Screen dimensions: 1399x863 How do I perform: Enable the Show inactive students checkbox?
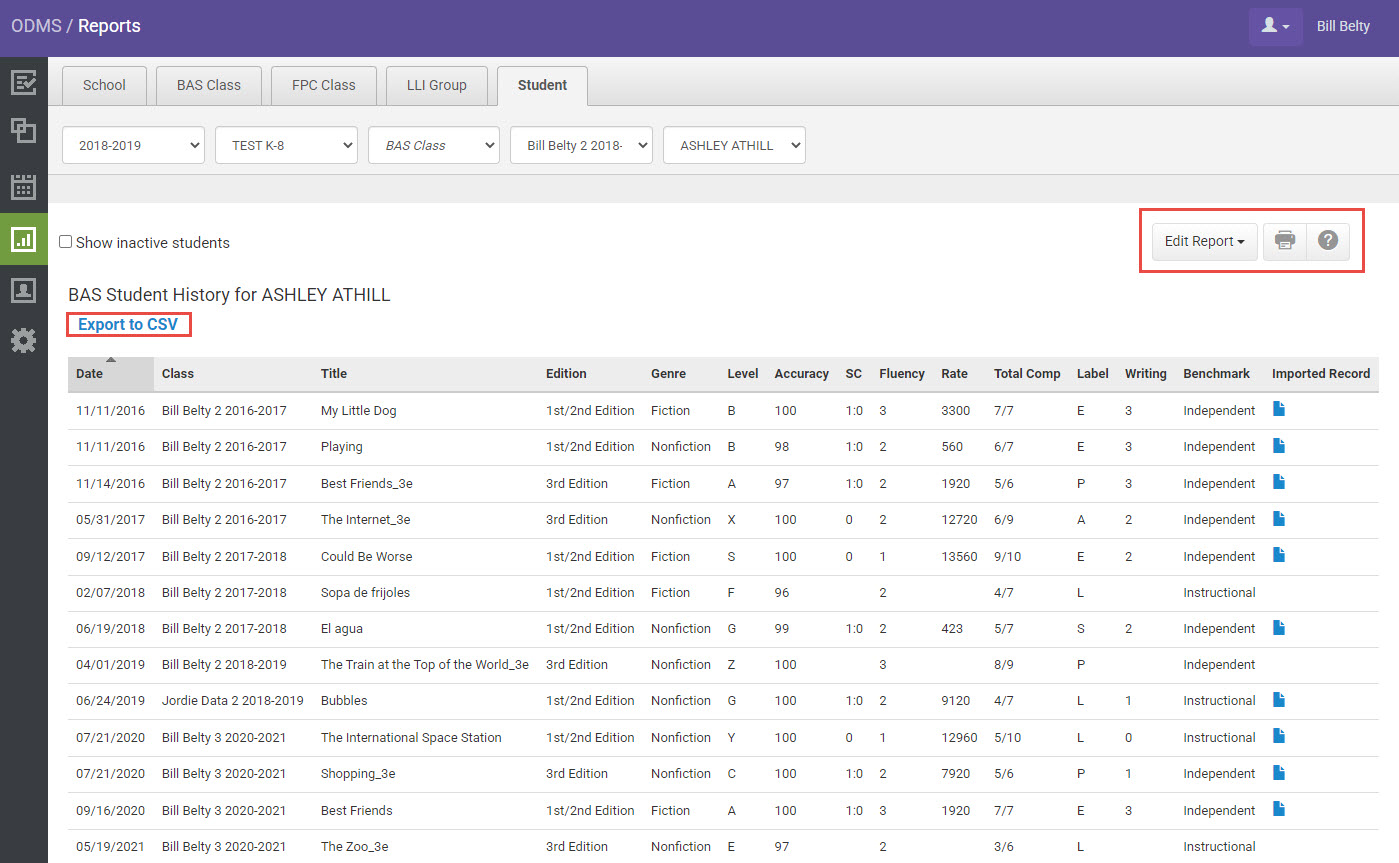pos(66,242)
